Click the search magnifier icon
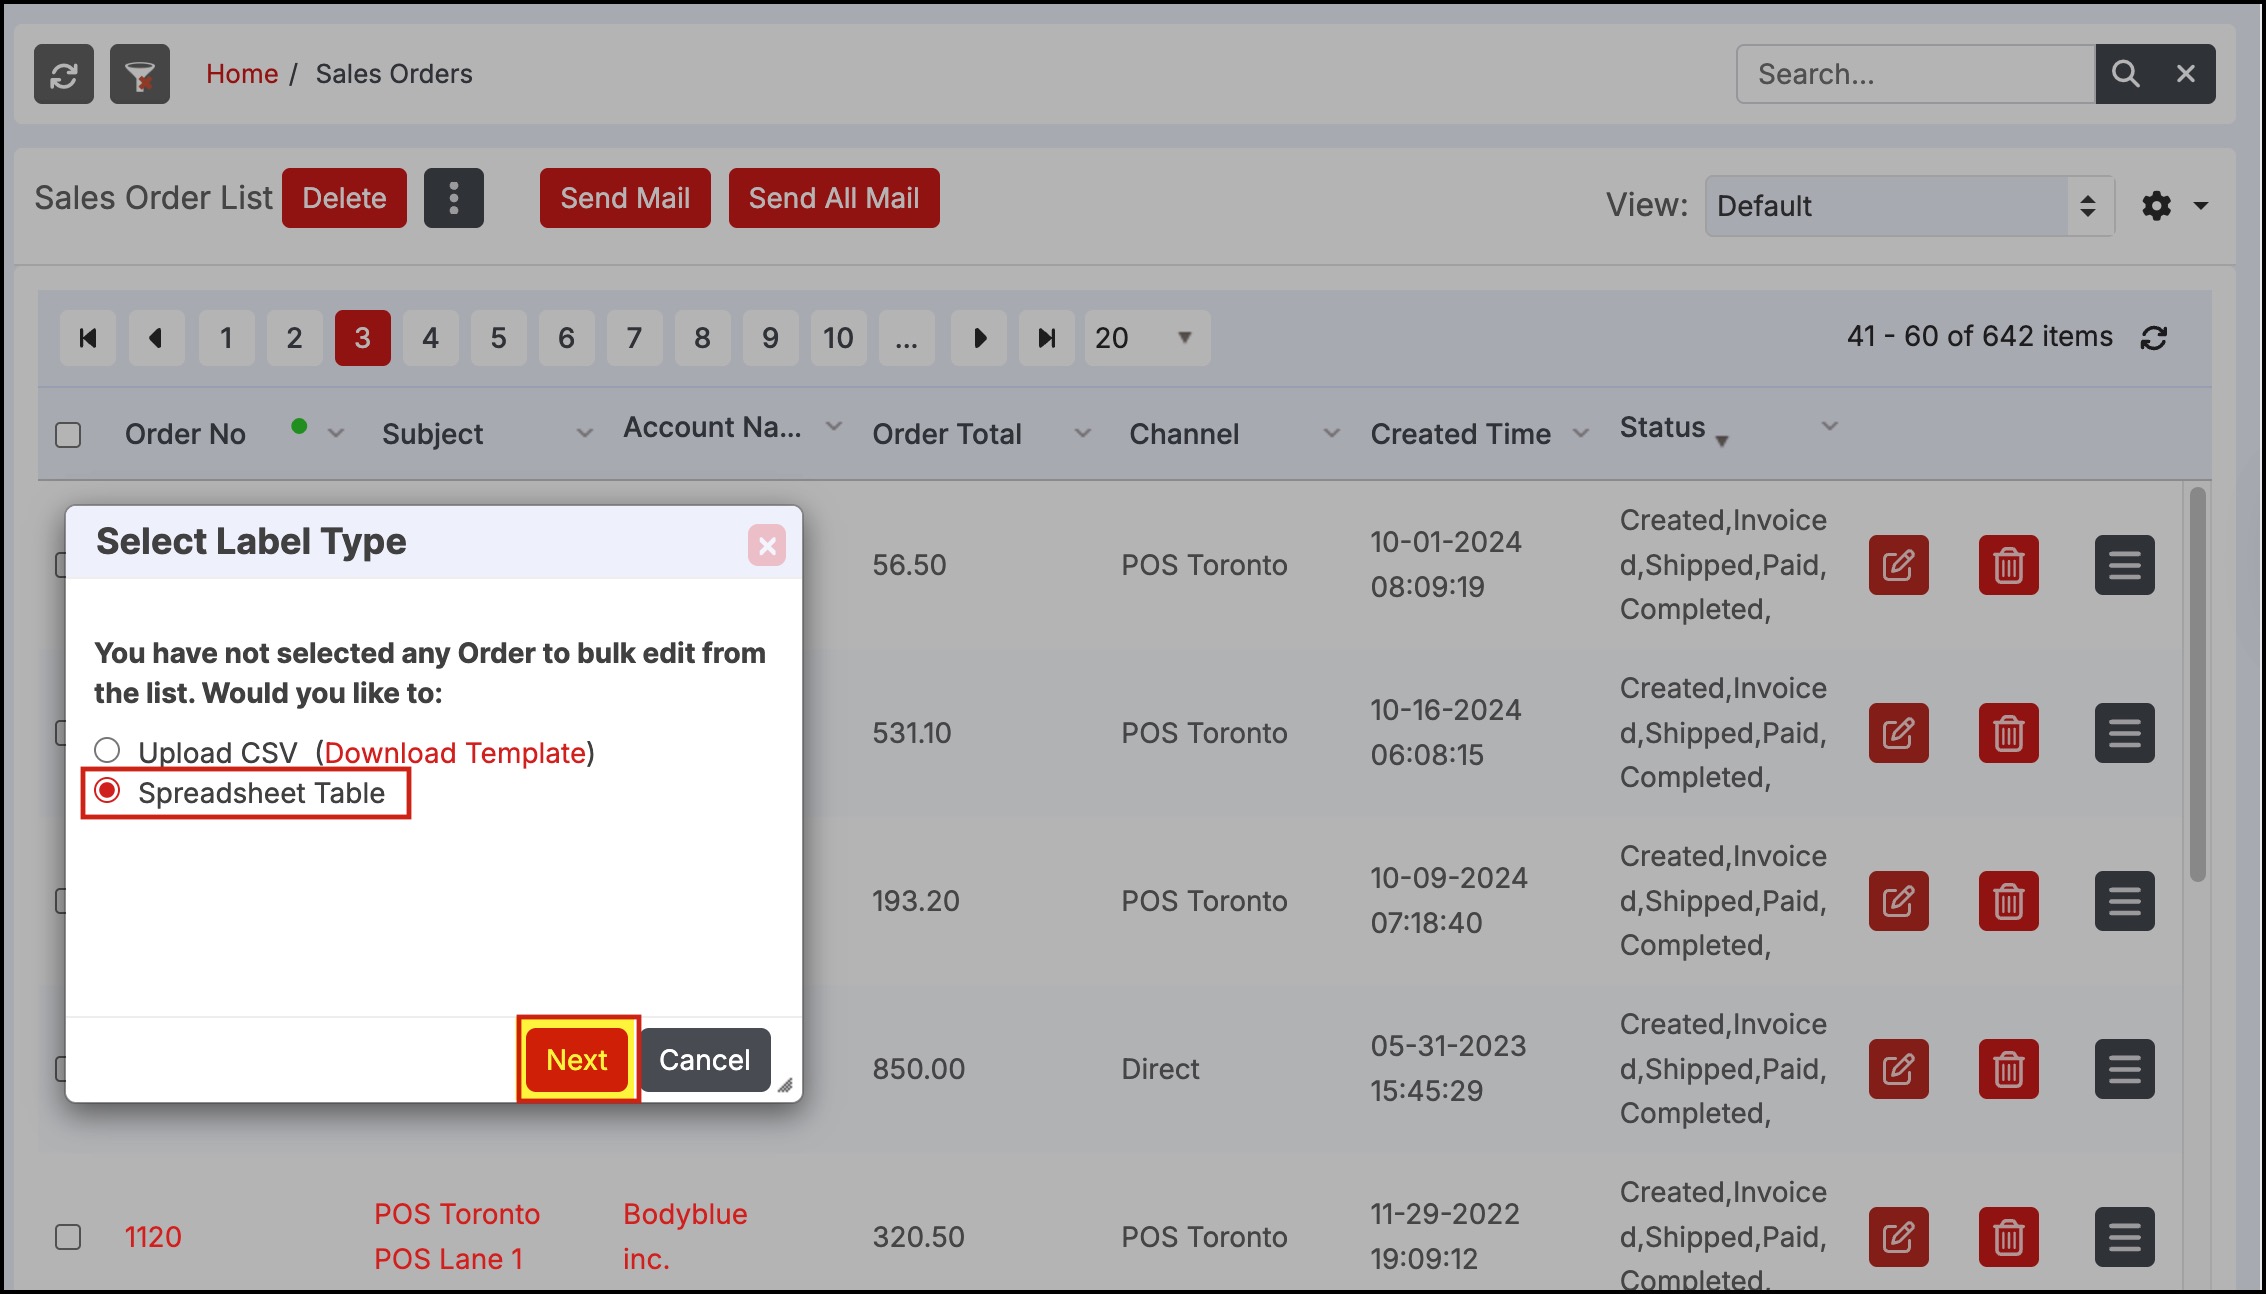 click(x=2125, y=74)
